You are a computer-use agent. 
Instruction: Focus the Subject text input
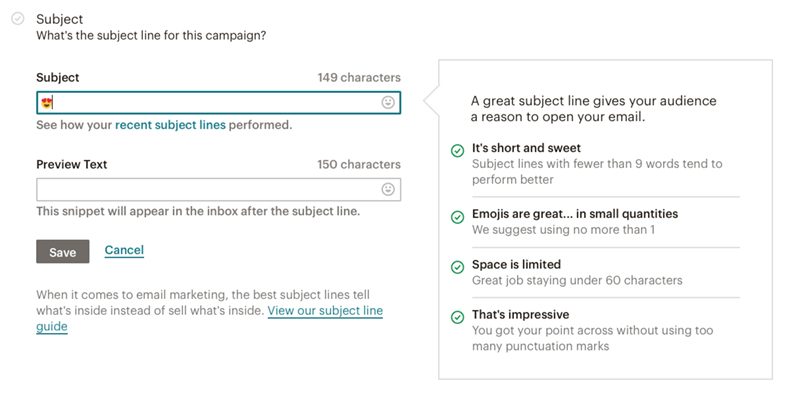[x=218, y=103]
